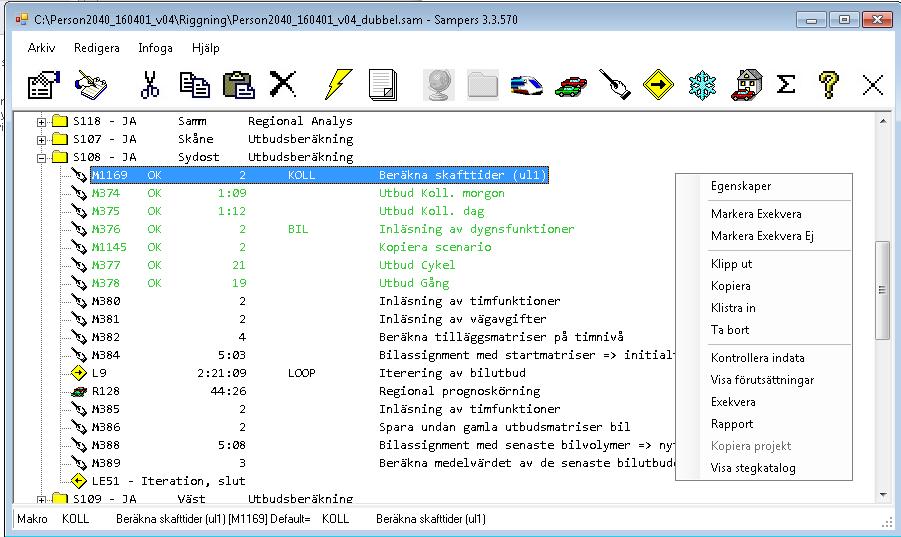Image resolution: width=901 pixels, height=537 pixels.
Task: Select row M378 Utbud Gång
Action: pos(271,283)
